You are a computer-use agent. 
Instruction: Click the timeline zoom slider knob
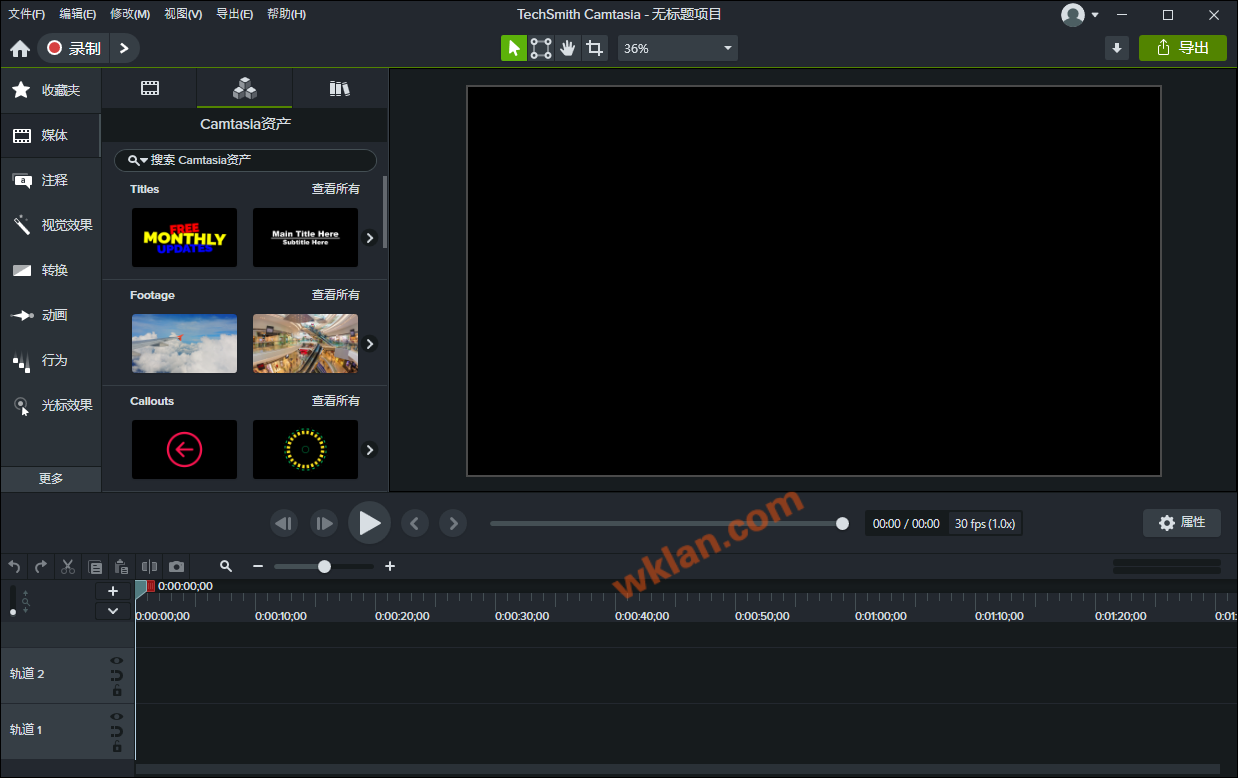pyautogui.click(x=324, y=566)
